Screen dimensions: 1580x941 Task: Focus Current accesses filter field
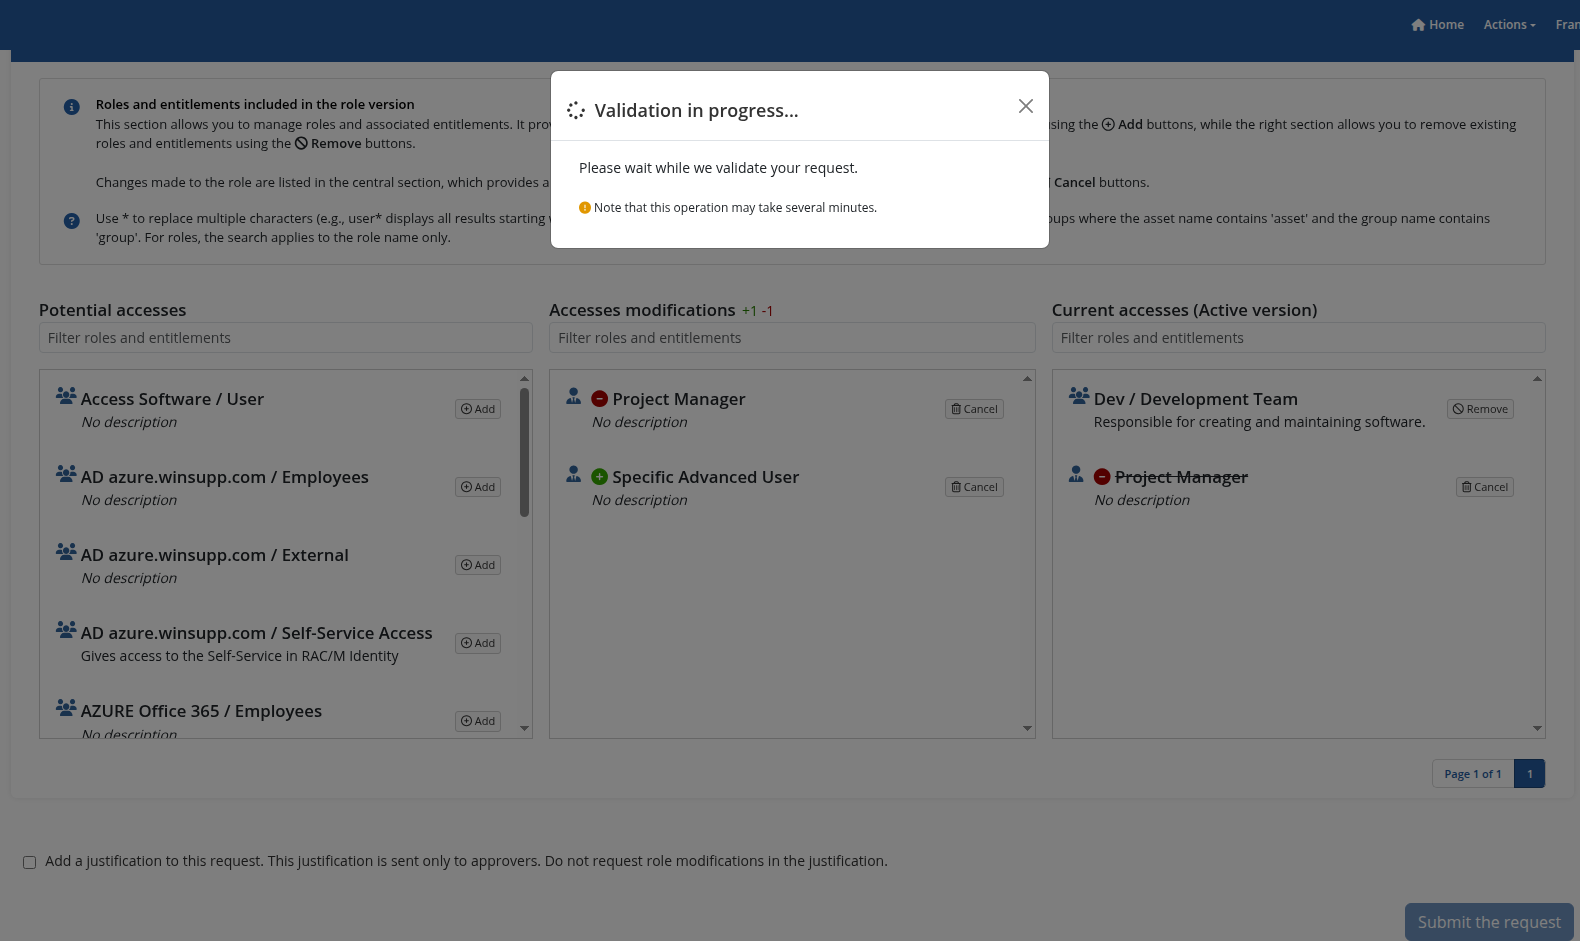1298,338
